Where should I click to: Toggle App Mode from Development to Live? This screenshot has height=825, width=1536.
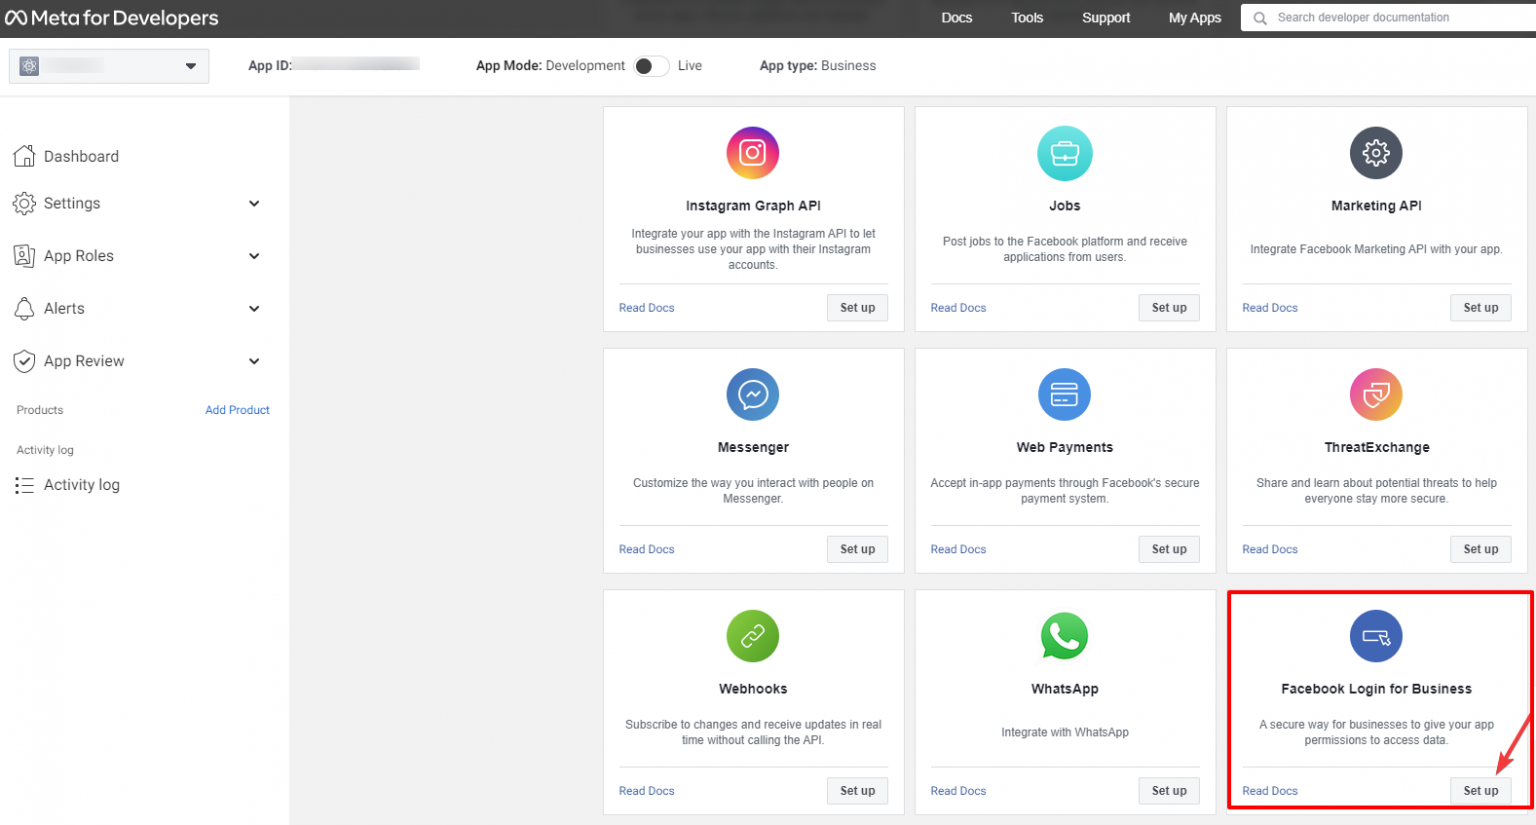(x=650, y=65)
